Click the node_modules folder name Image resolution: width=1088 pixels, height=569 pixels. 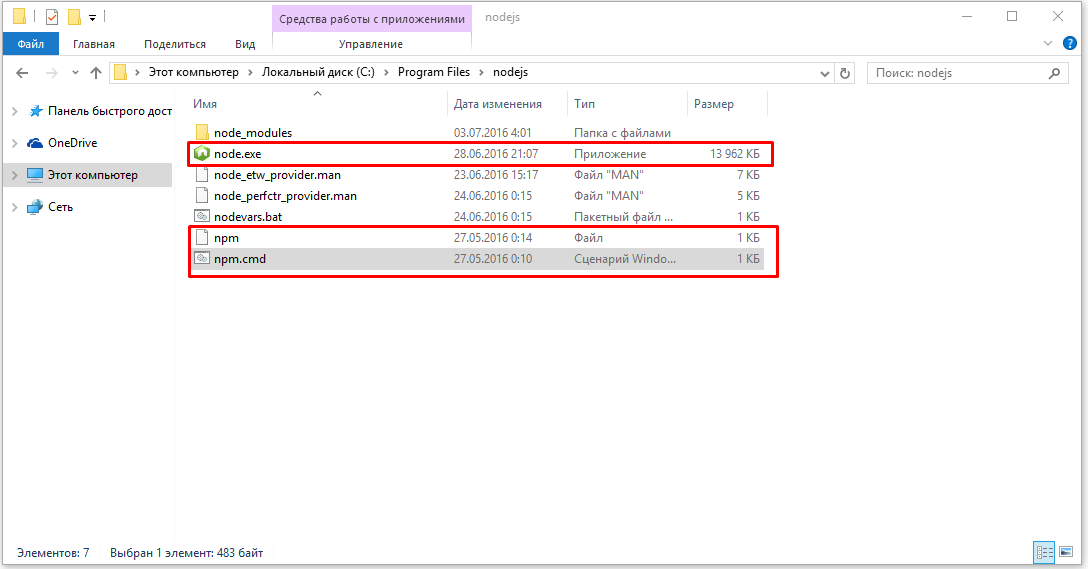click(253, 133)
